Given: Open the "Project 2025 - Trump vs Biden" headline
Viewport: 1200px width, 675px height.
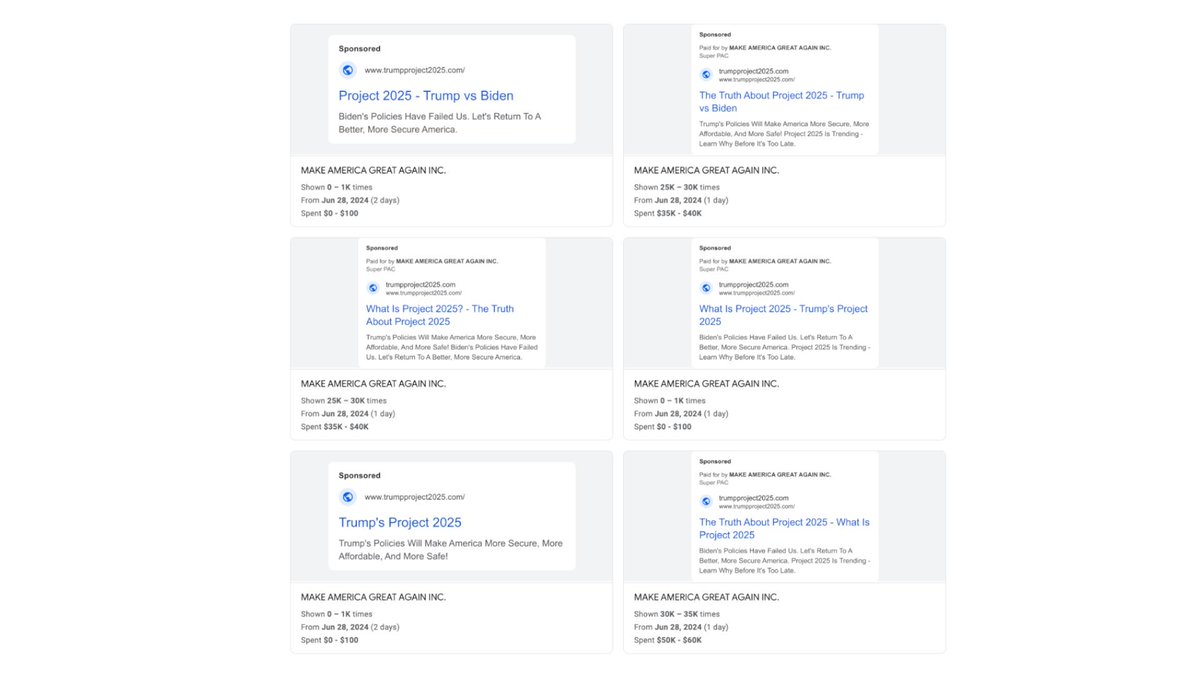Looking at the screenshot, I should (426, 96).
